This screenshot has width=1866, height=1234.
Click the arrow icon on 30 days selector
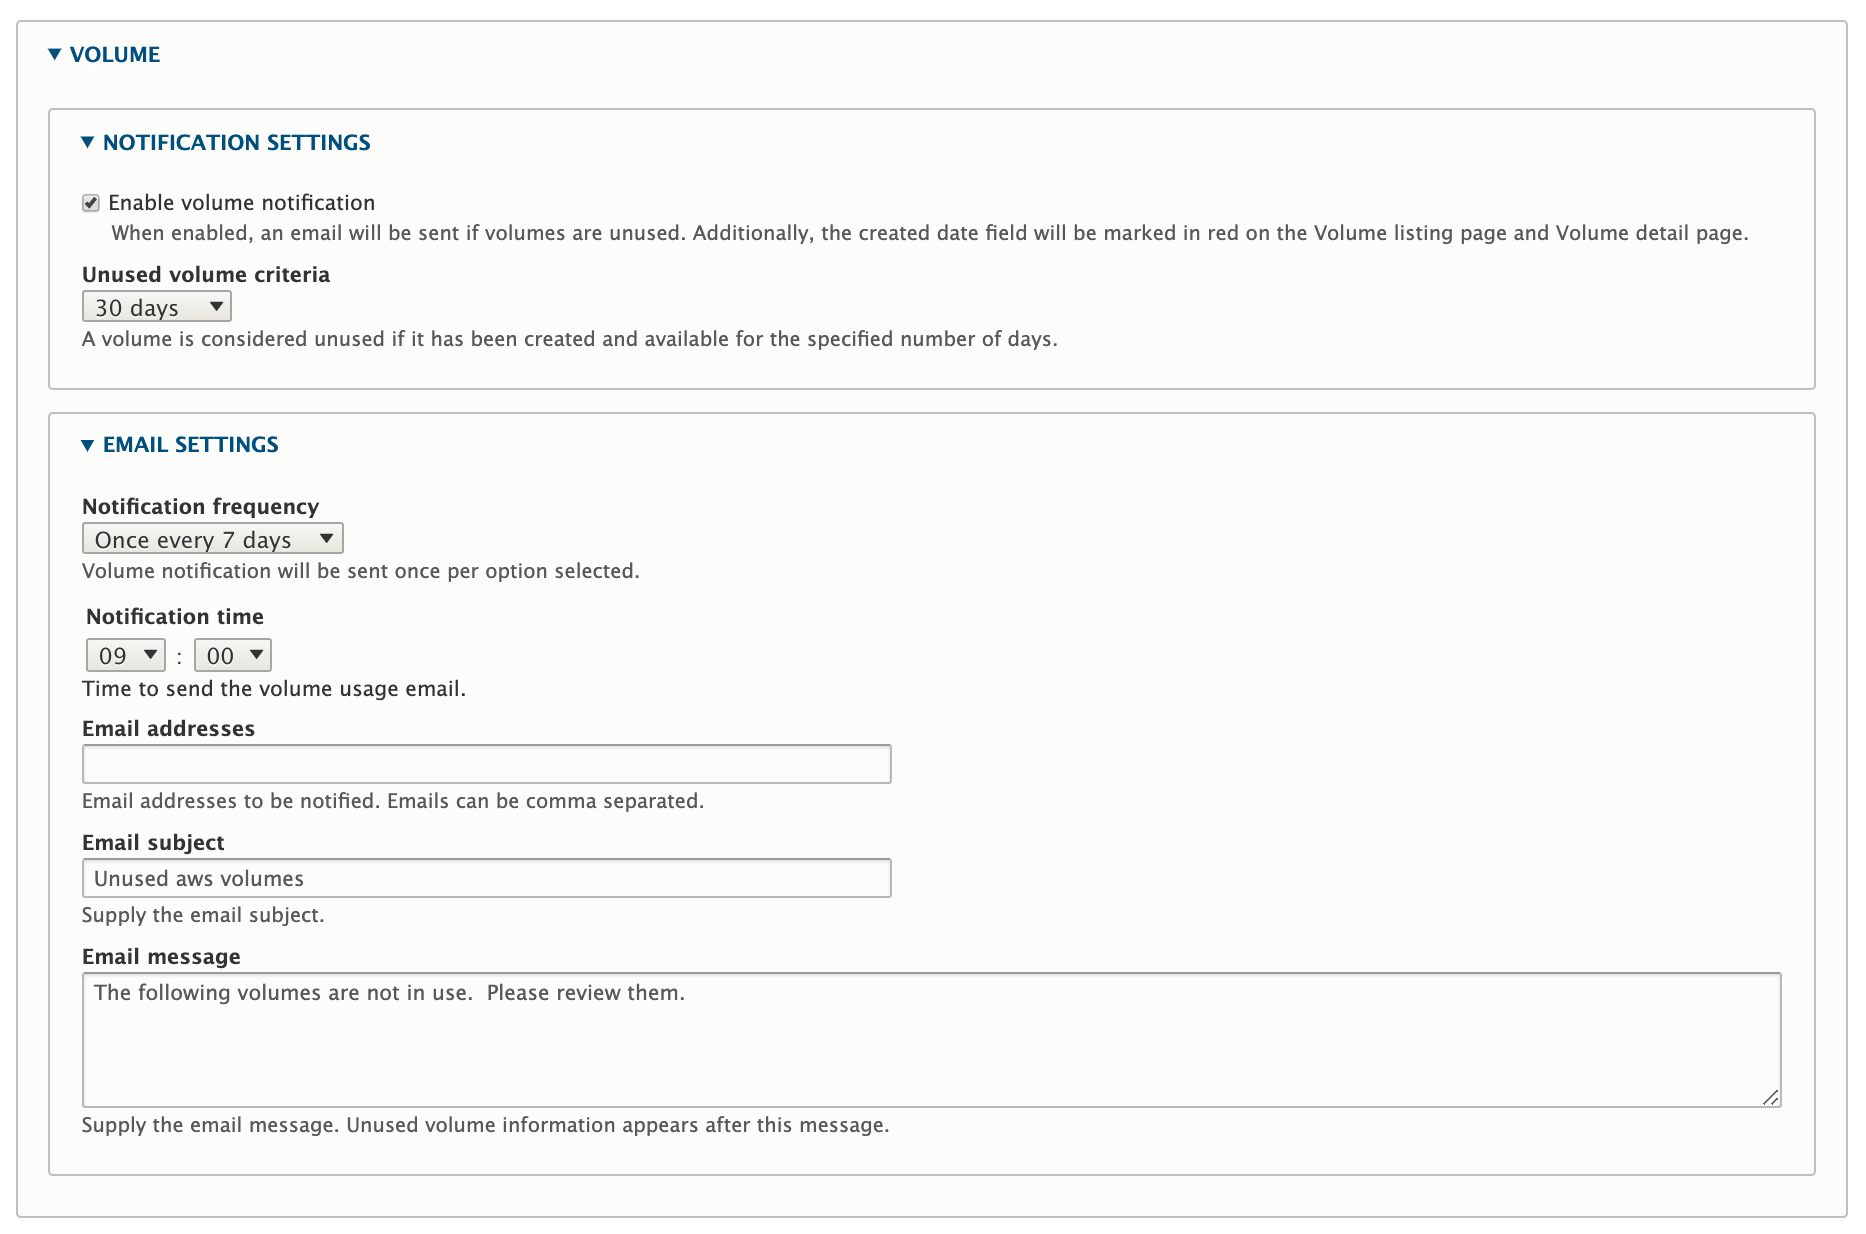(x=216, y=306)
